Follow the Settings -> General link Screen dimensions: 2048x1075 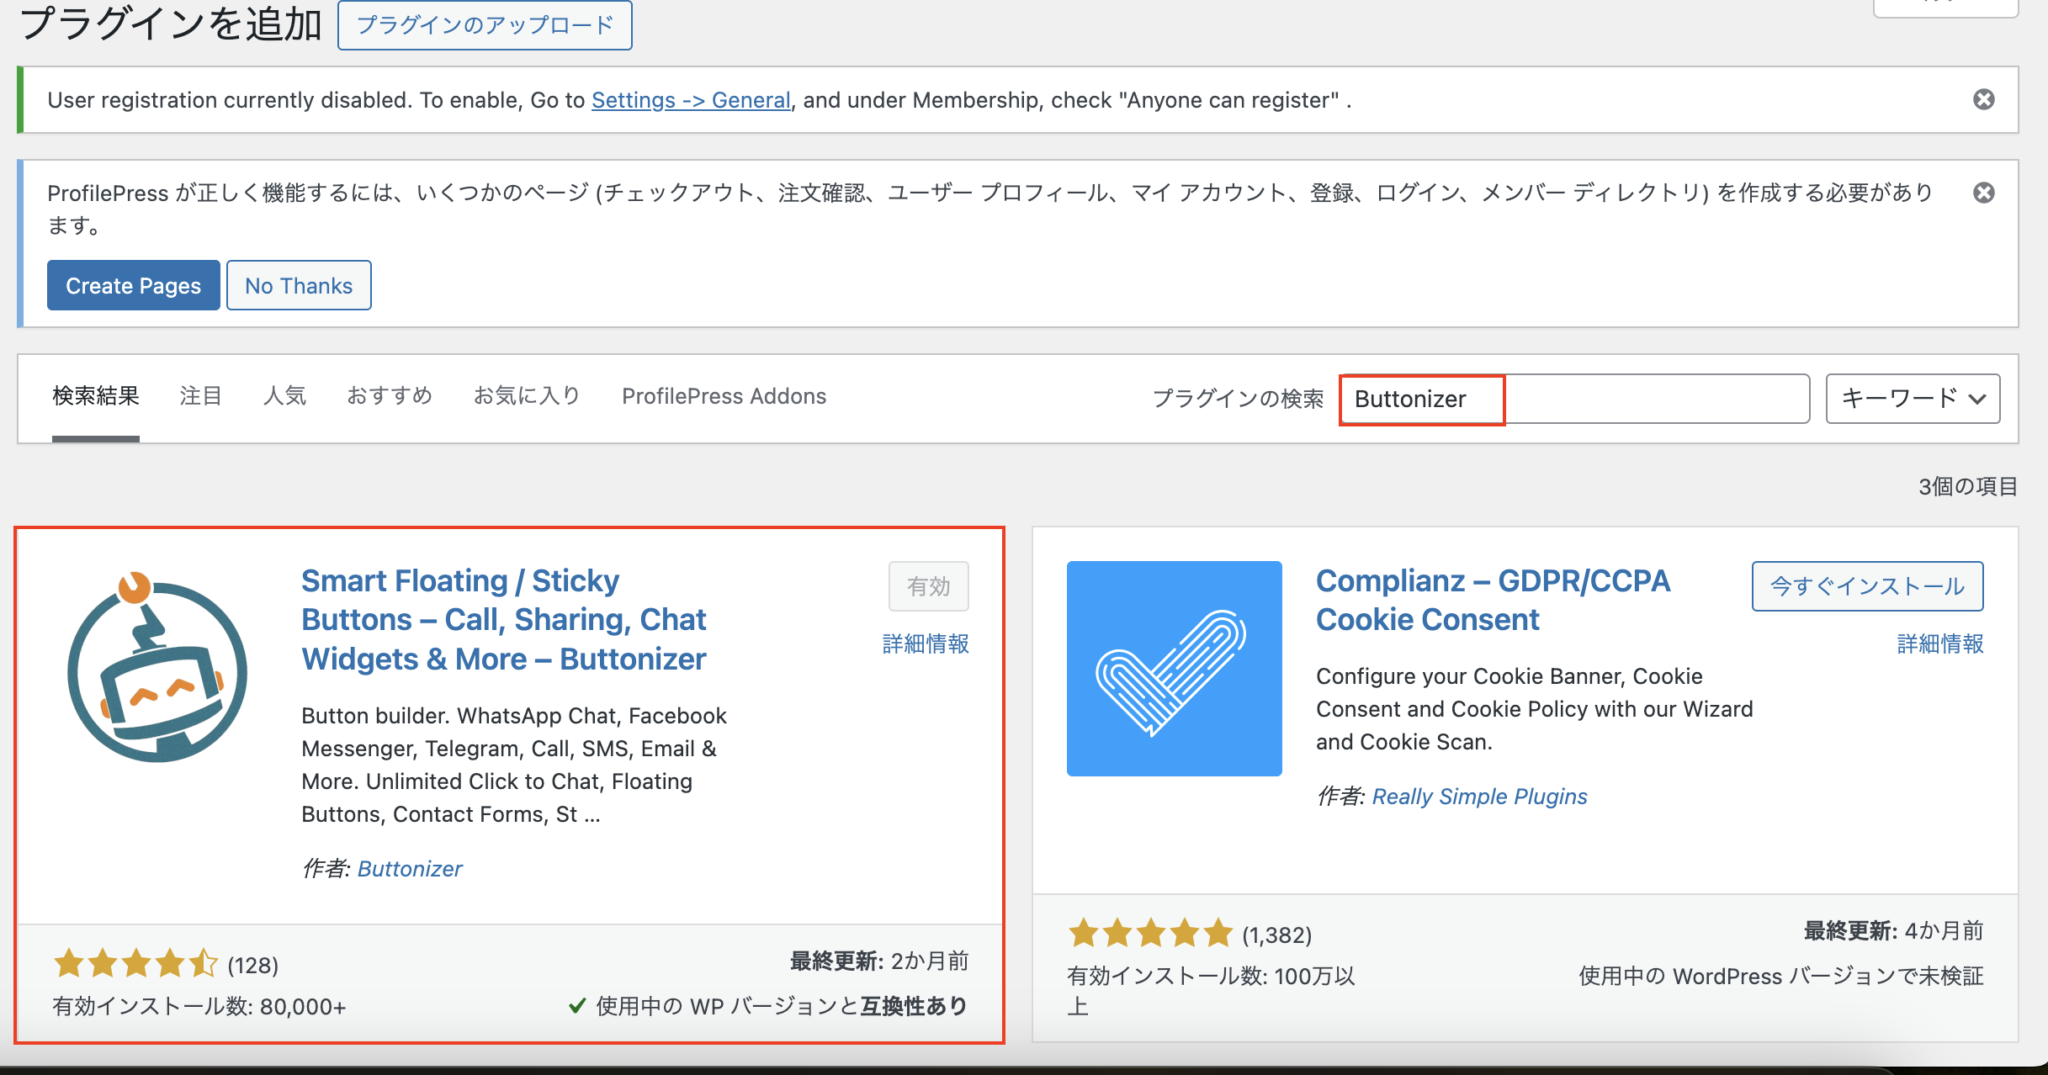pyautogui.click(x=690, y=100)
